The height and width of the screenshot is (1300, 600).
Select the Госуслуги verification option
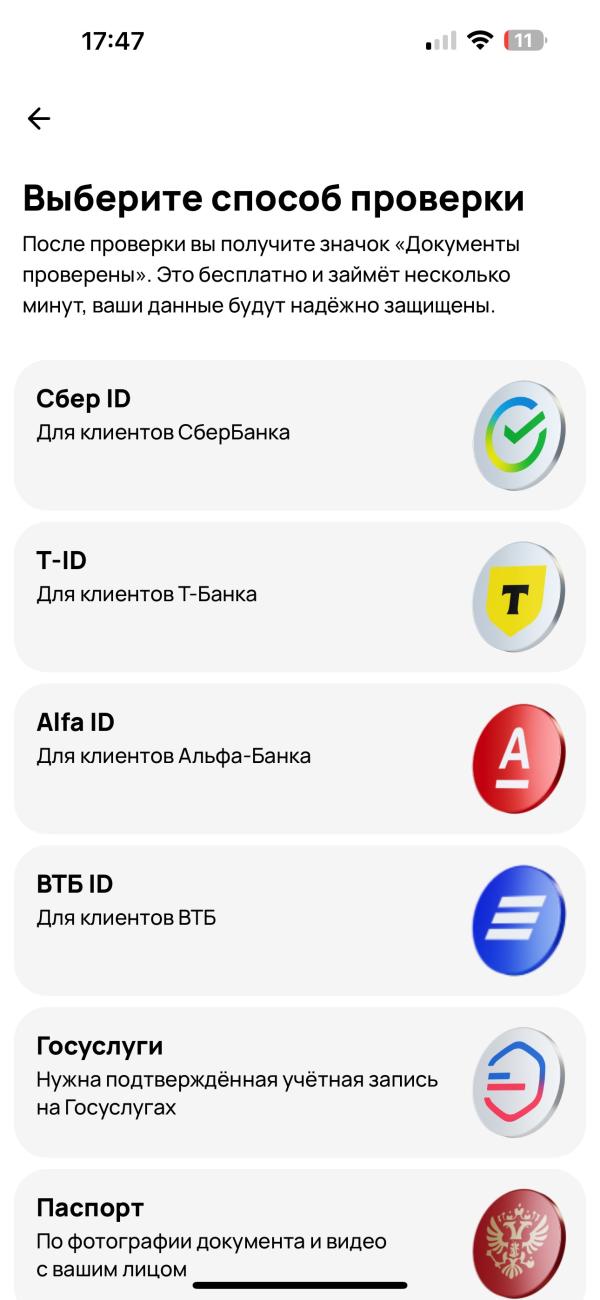[300, 1083]
